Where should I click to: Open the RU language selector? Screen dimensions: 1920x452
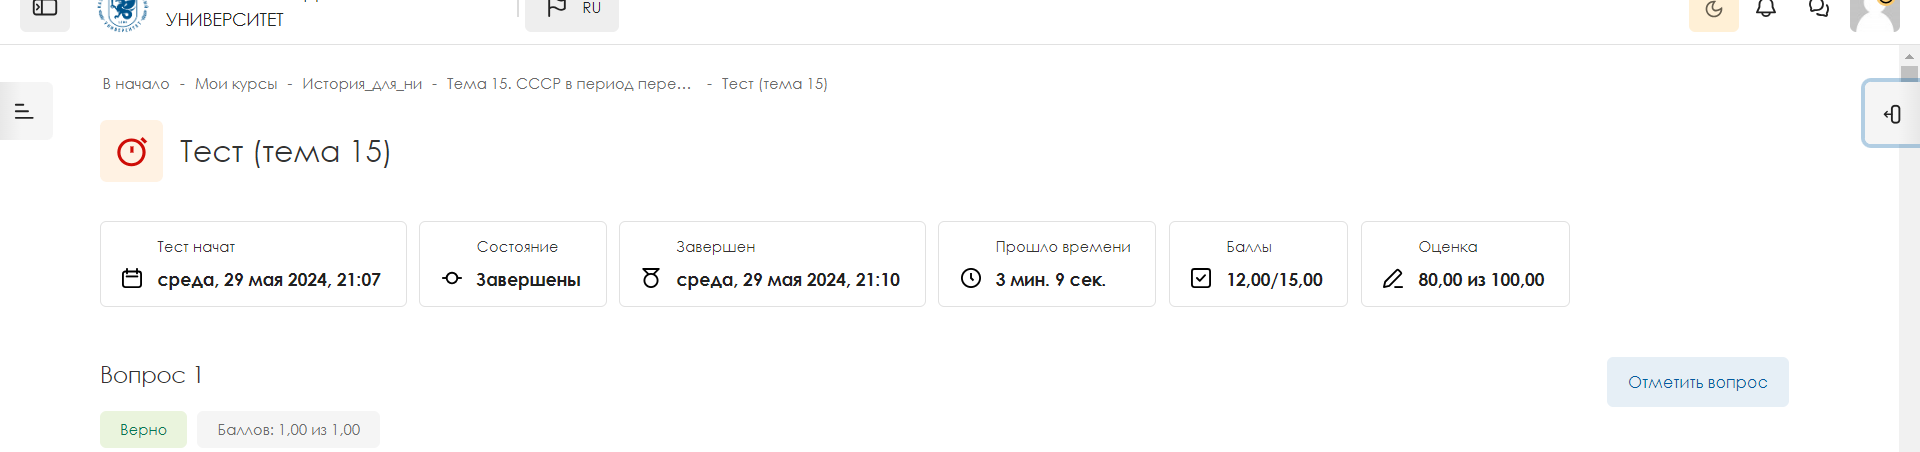coord(572,10)
